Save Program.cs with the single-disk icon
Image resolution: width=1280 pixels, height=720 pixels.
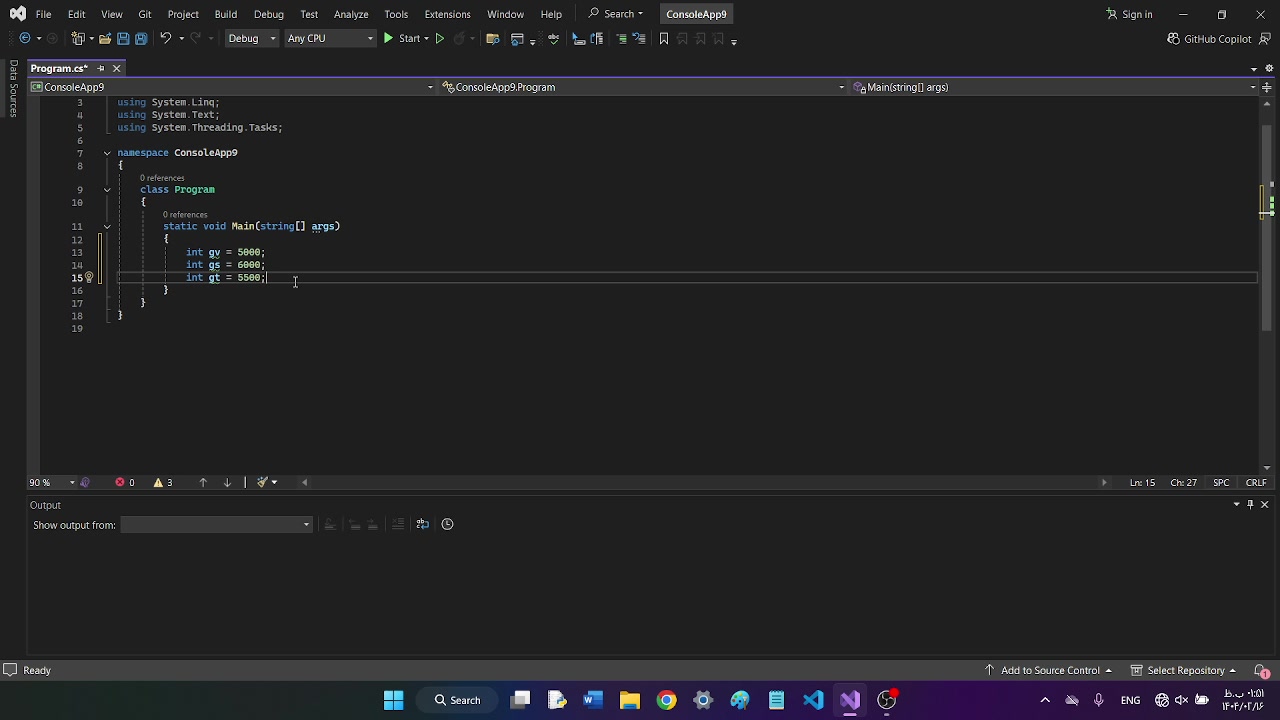(x=123, y=39)
